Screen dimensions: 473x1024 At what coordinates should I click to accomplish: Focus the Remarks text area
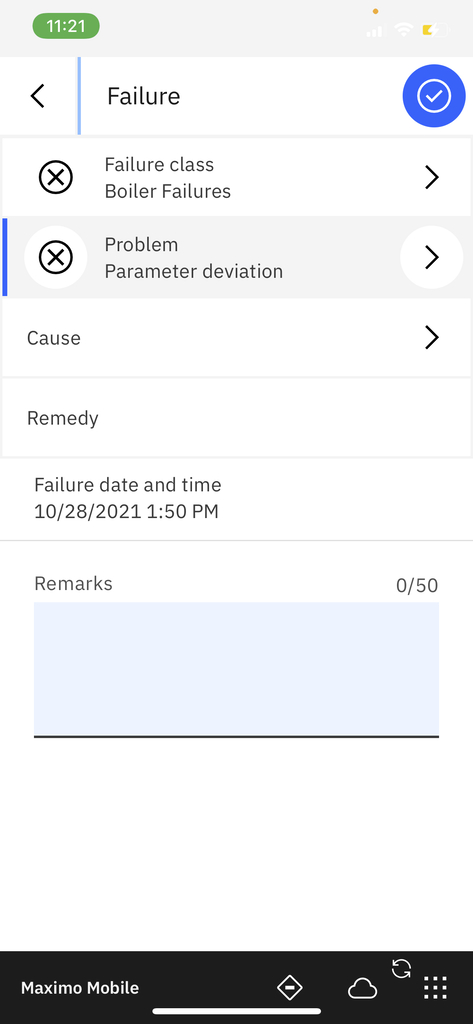236,669
